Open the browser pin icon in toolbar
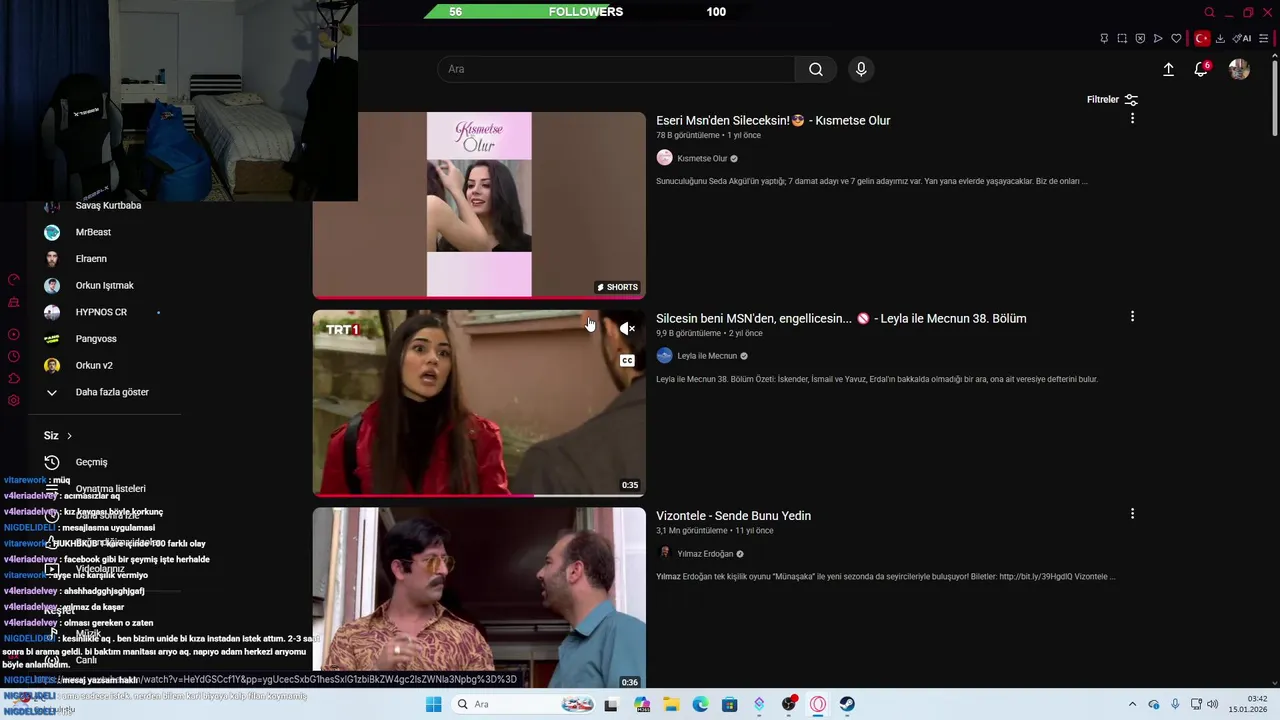The width and height of the screenshot is (1280, 720). click(x=1104, y=39)
